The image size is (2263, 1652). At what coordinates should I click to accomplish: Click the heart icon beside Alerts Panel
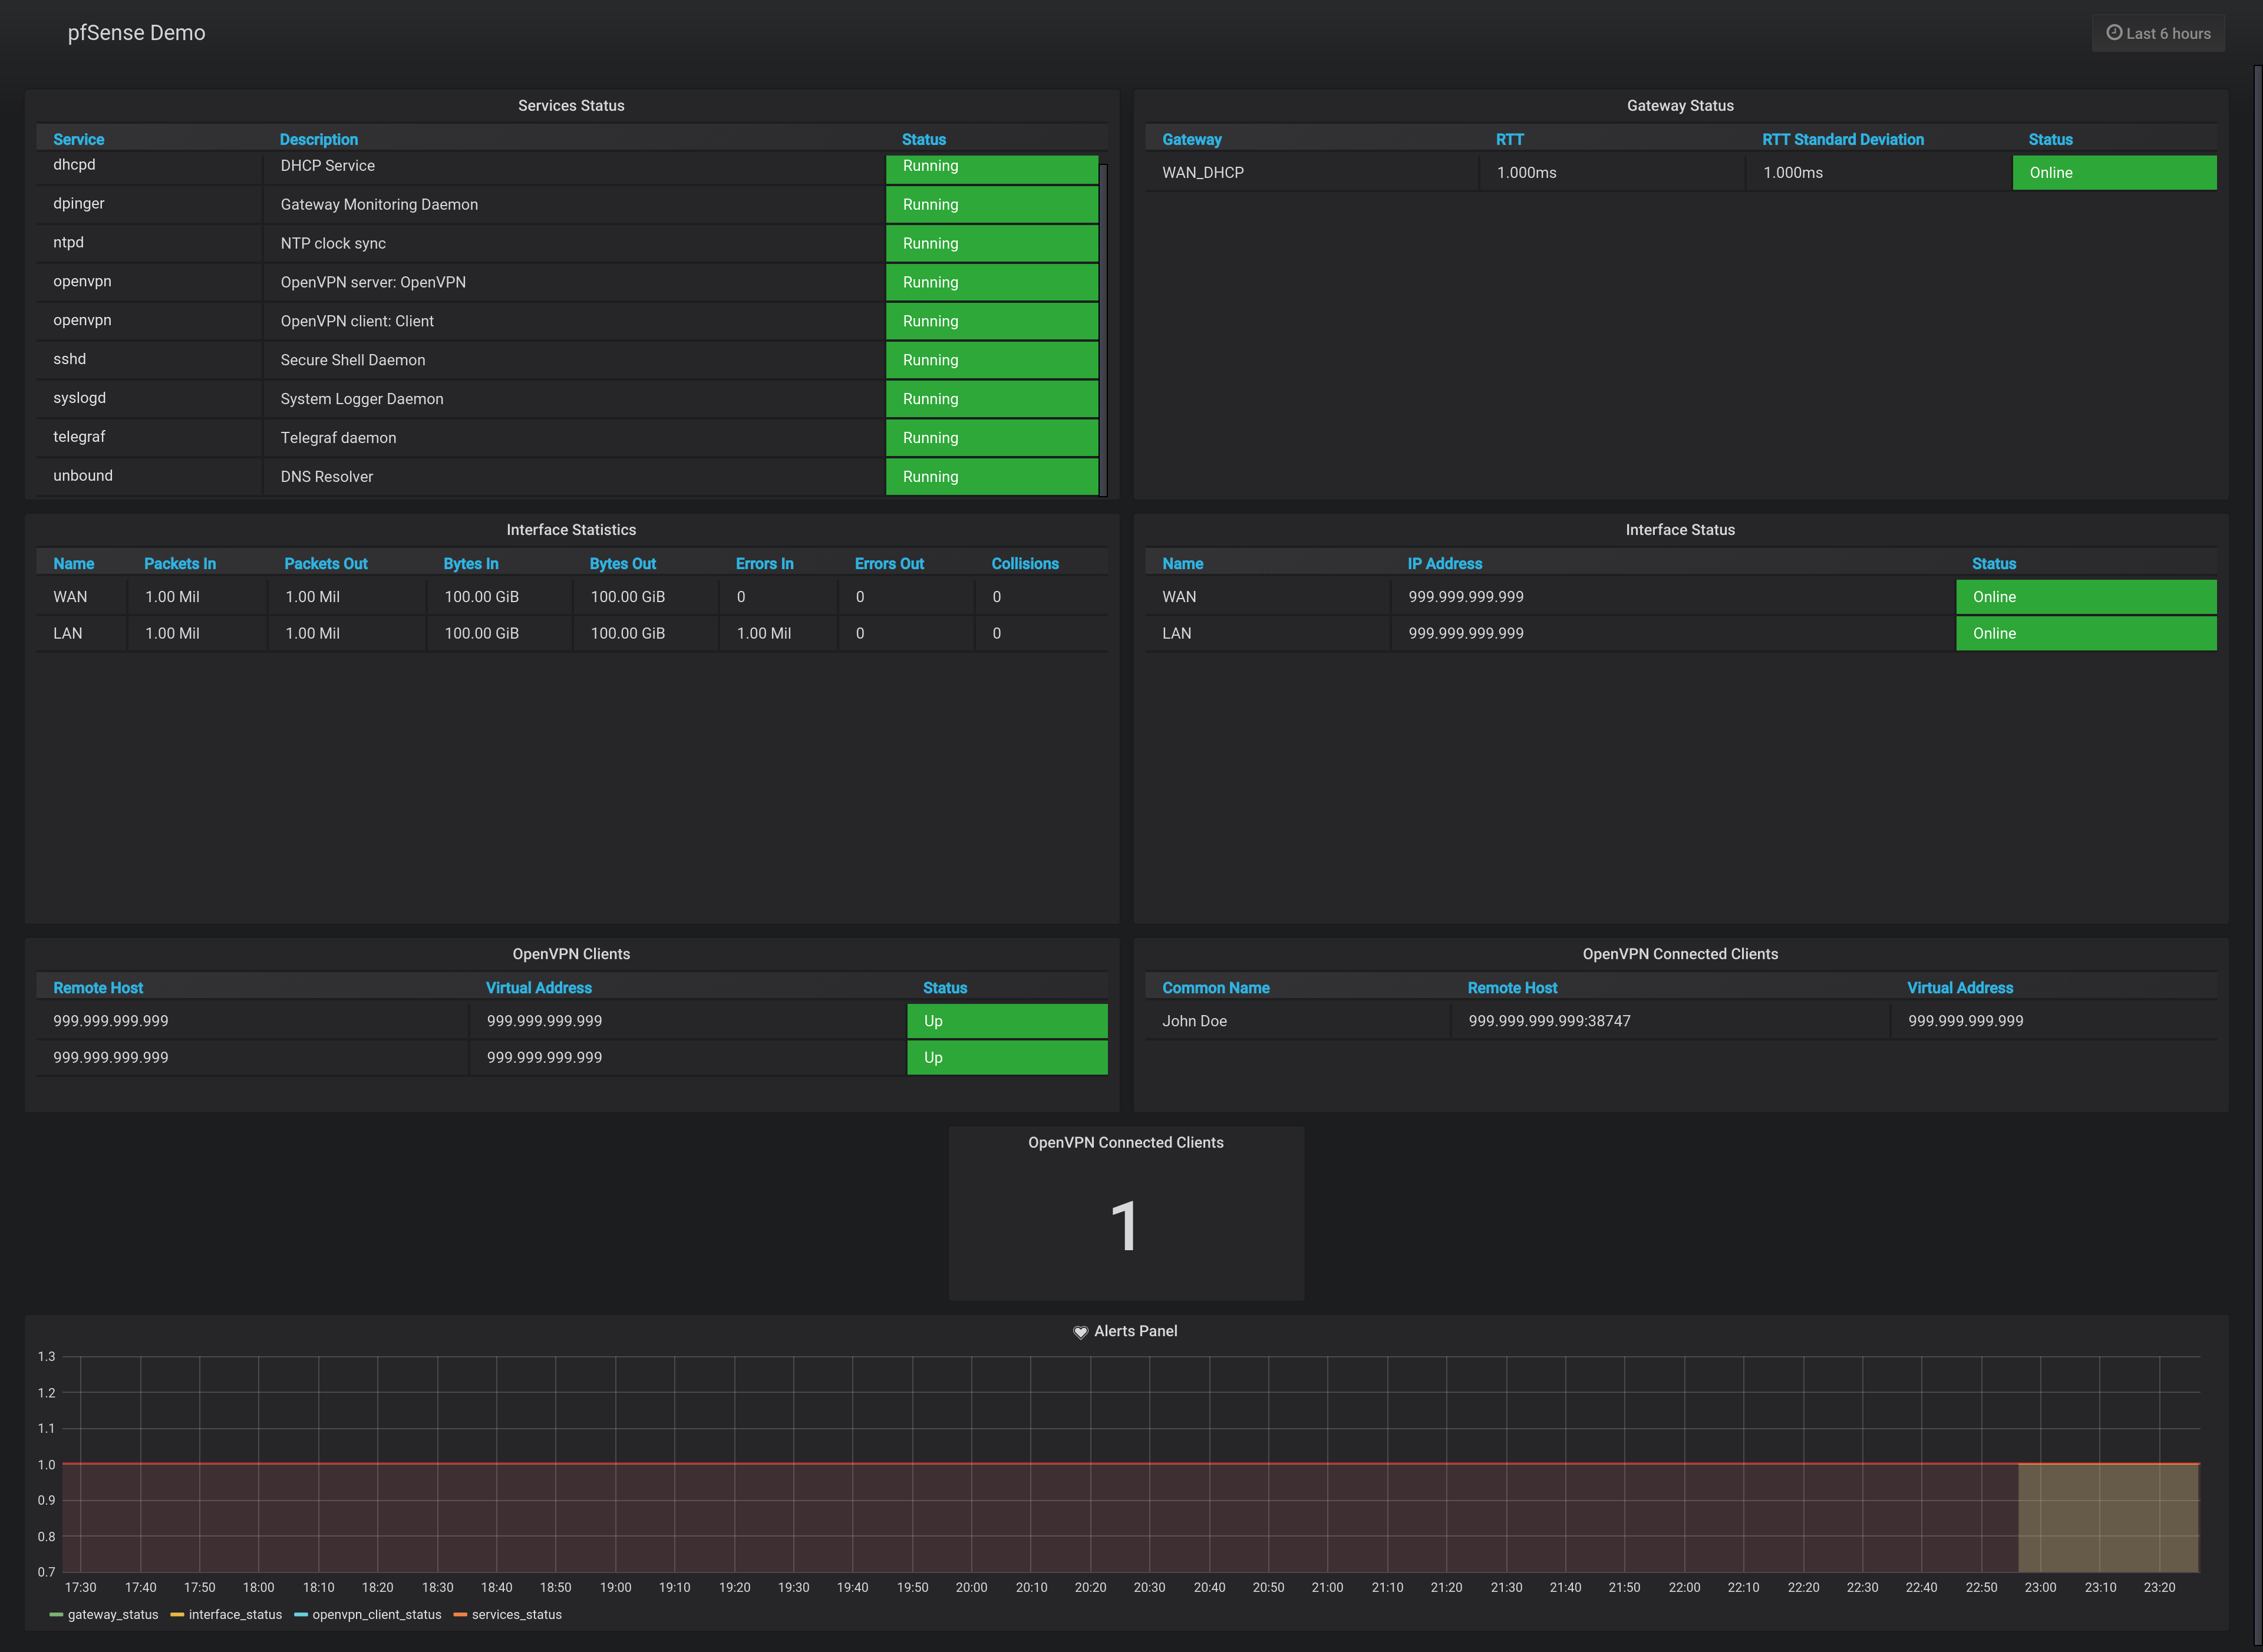(x=1080, y=1332)
